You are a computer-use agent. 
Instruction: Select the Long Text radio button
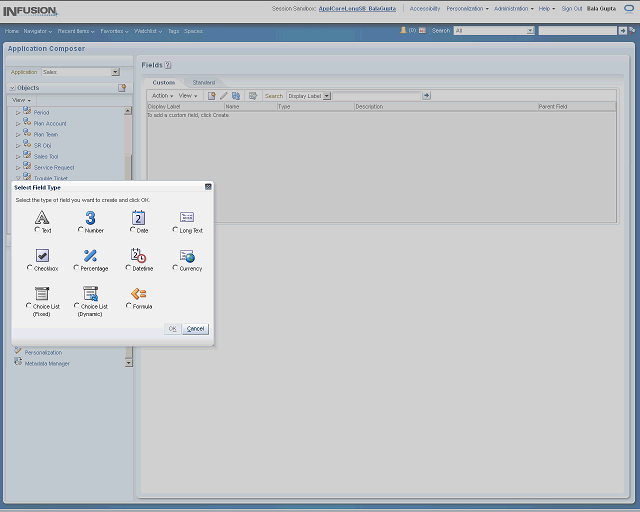[x=175, y=230]
